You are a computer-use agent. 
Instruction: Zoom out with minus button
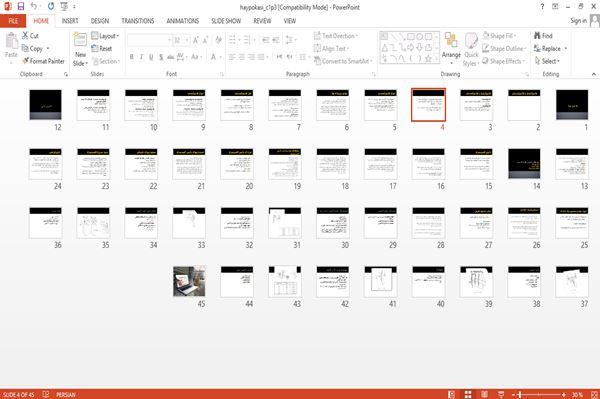514,394
